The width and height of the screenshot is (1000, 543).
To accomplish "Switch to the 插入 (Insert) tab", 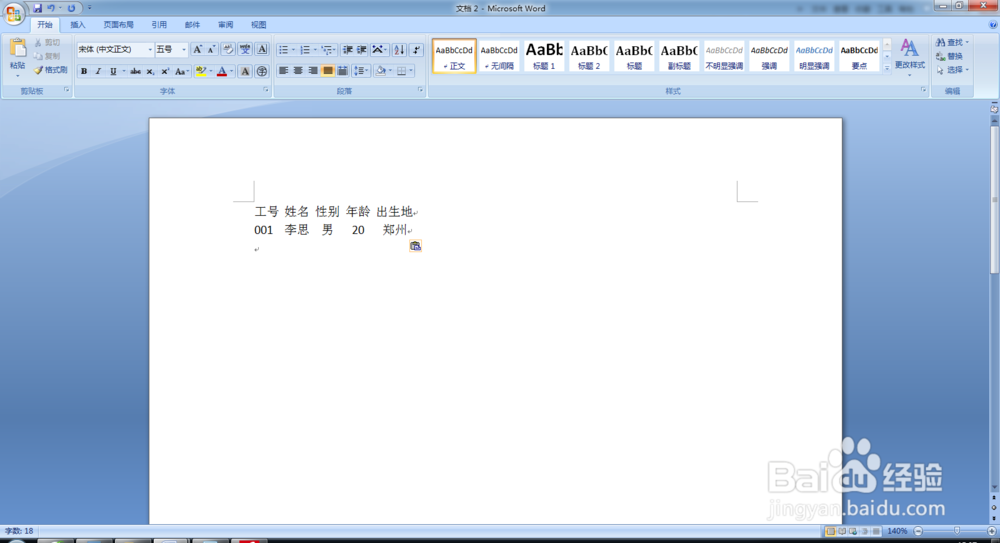I will coord(77,25).
